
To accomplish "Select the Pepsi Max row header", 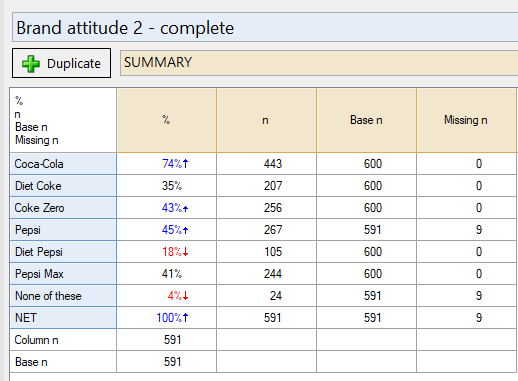I will [63, 274].
